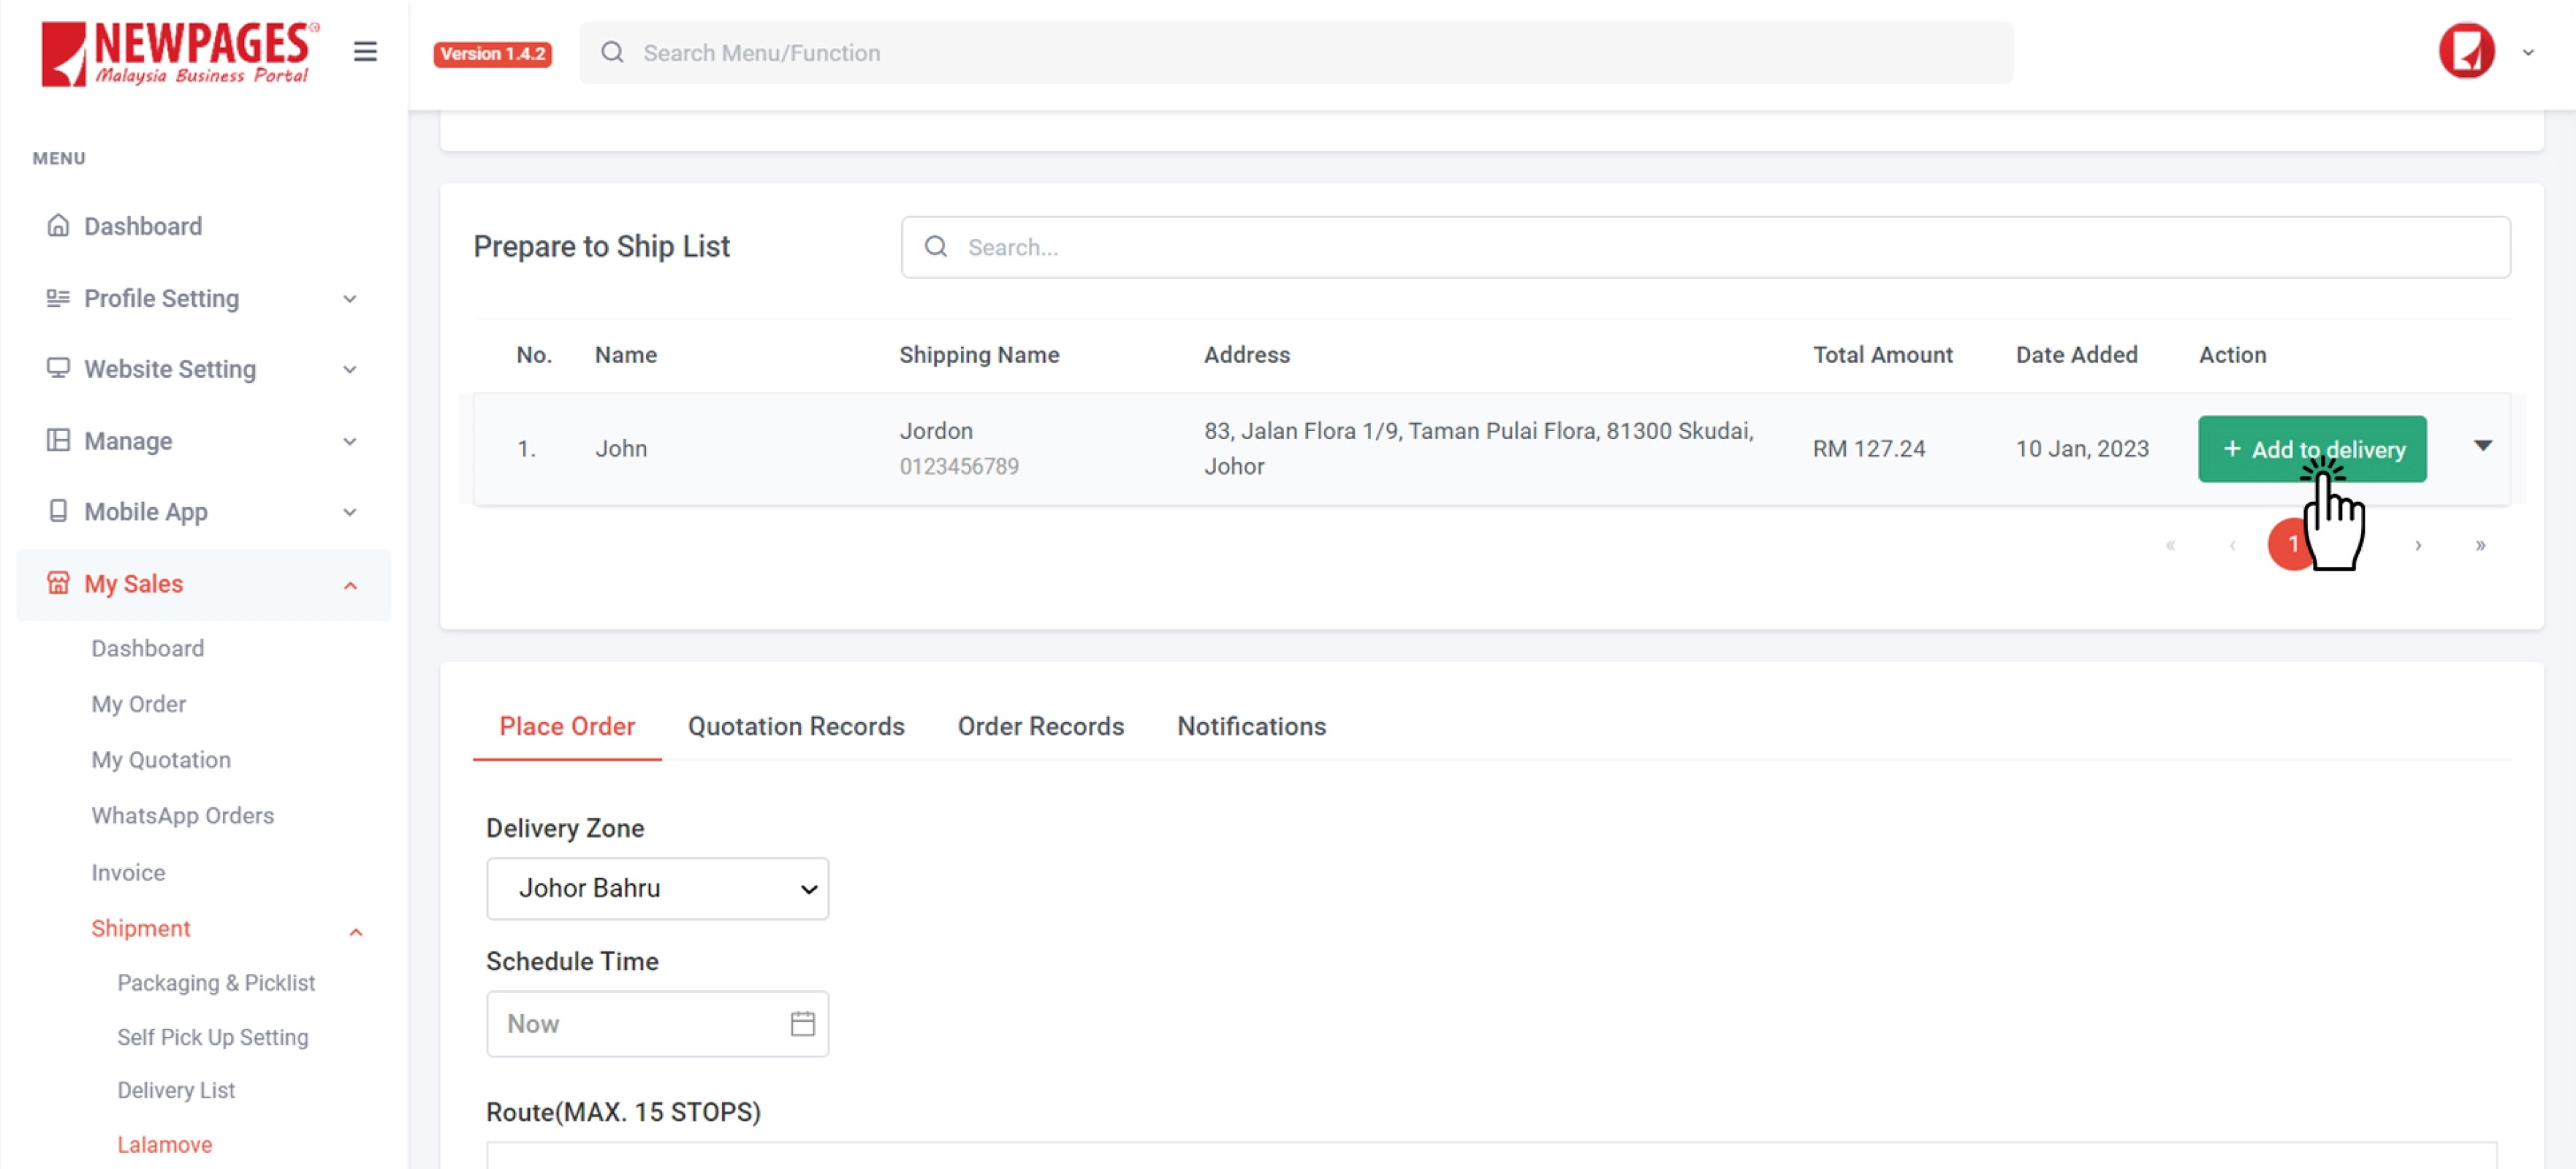Click the Address column header

tap(1246, 355)
